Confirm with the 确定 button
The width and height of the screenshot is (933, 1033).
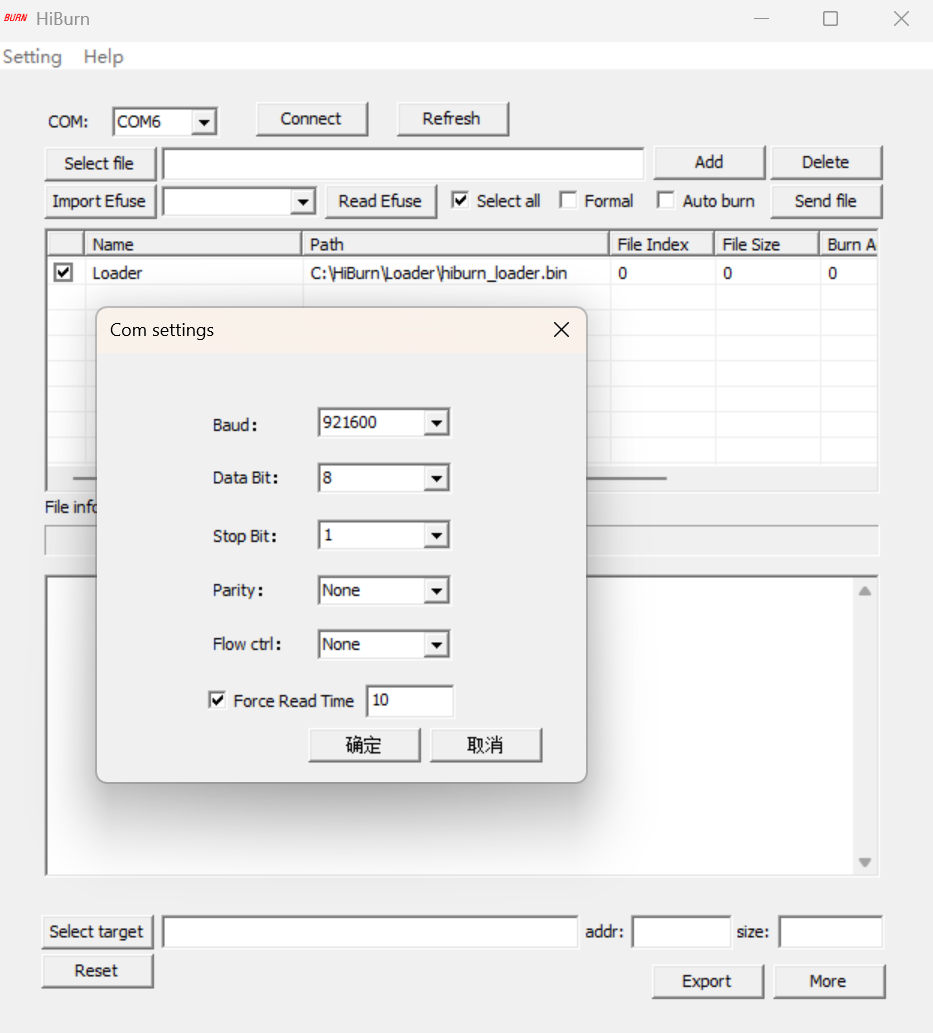(x=364, y=745)
